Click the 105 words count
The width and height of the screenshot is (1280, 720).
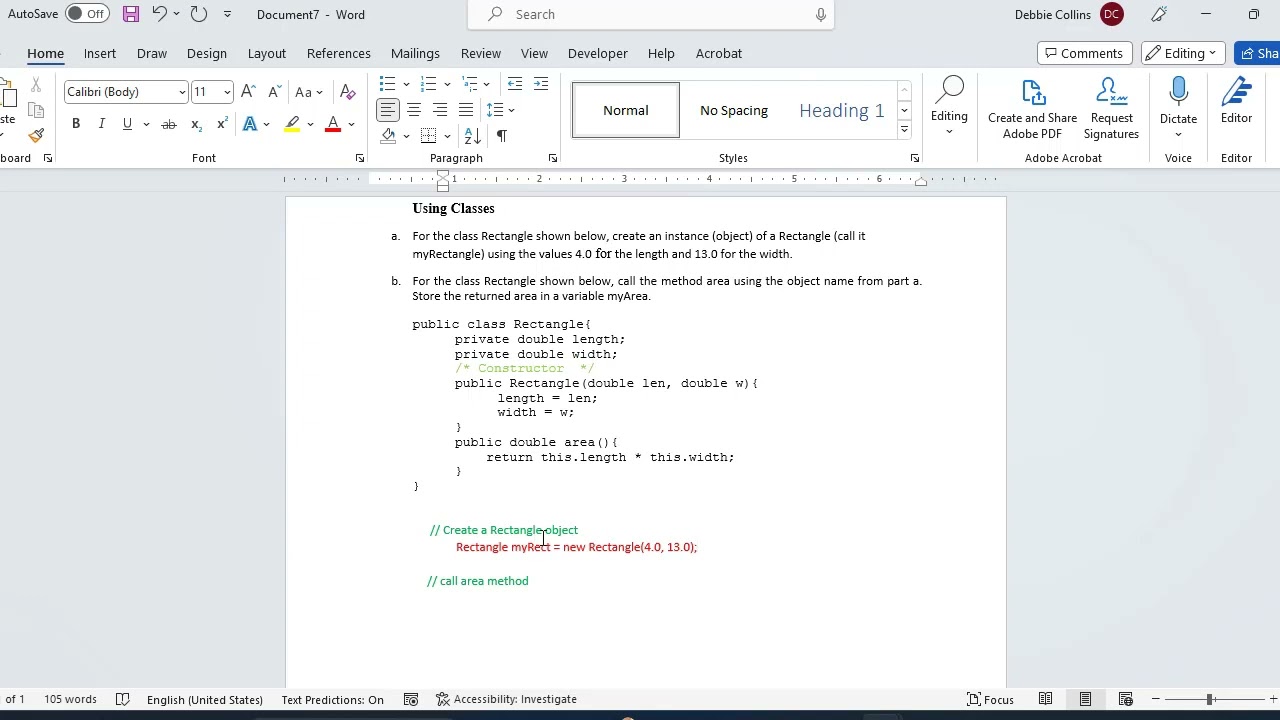click(x=70, y=699)
